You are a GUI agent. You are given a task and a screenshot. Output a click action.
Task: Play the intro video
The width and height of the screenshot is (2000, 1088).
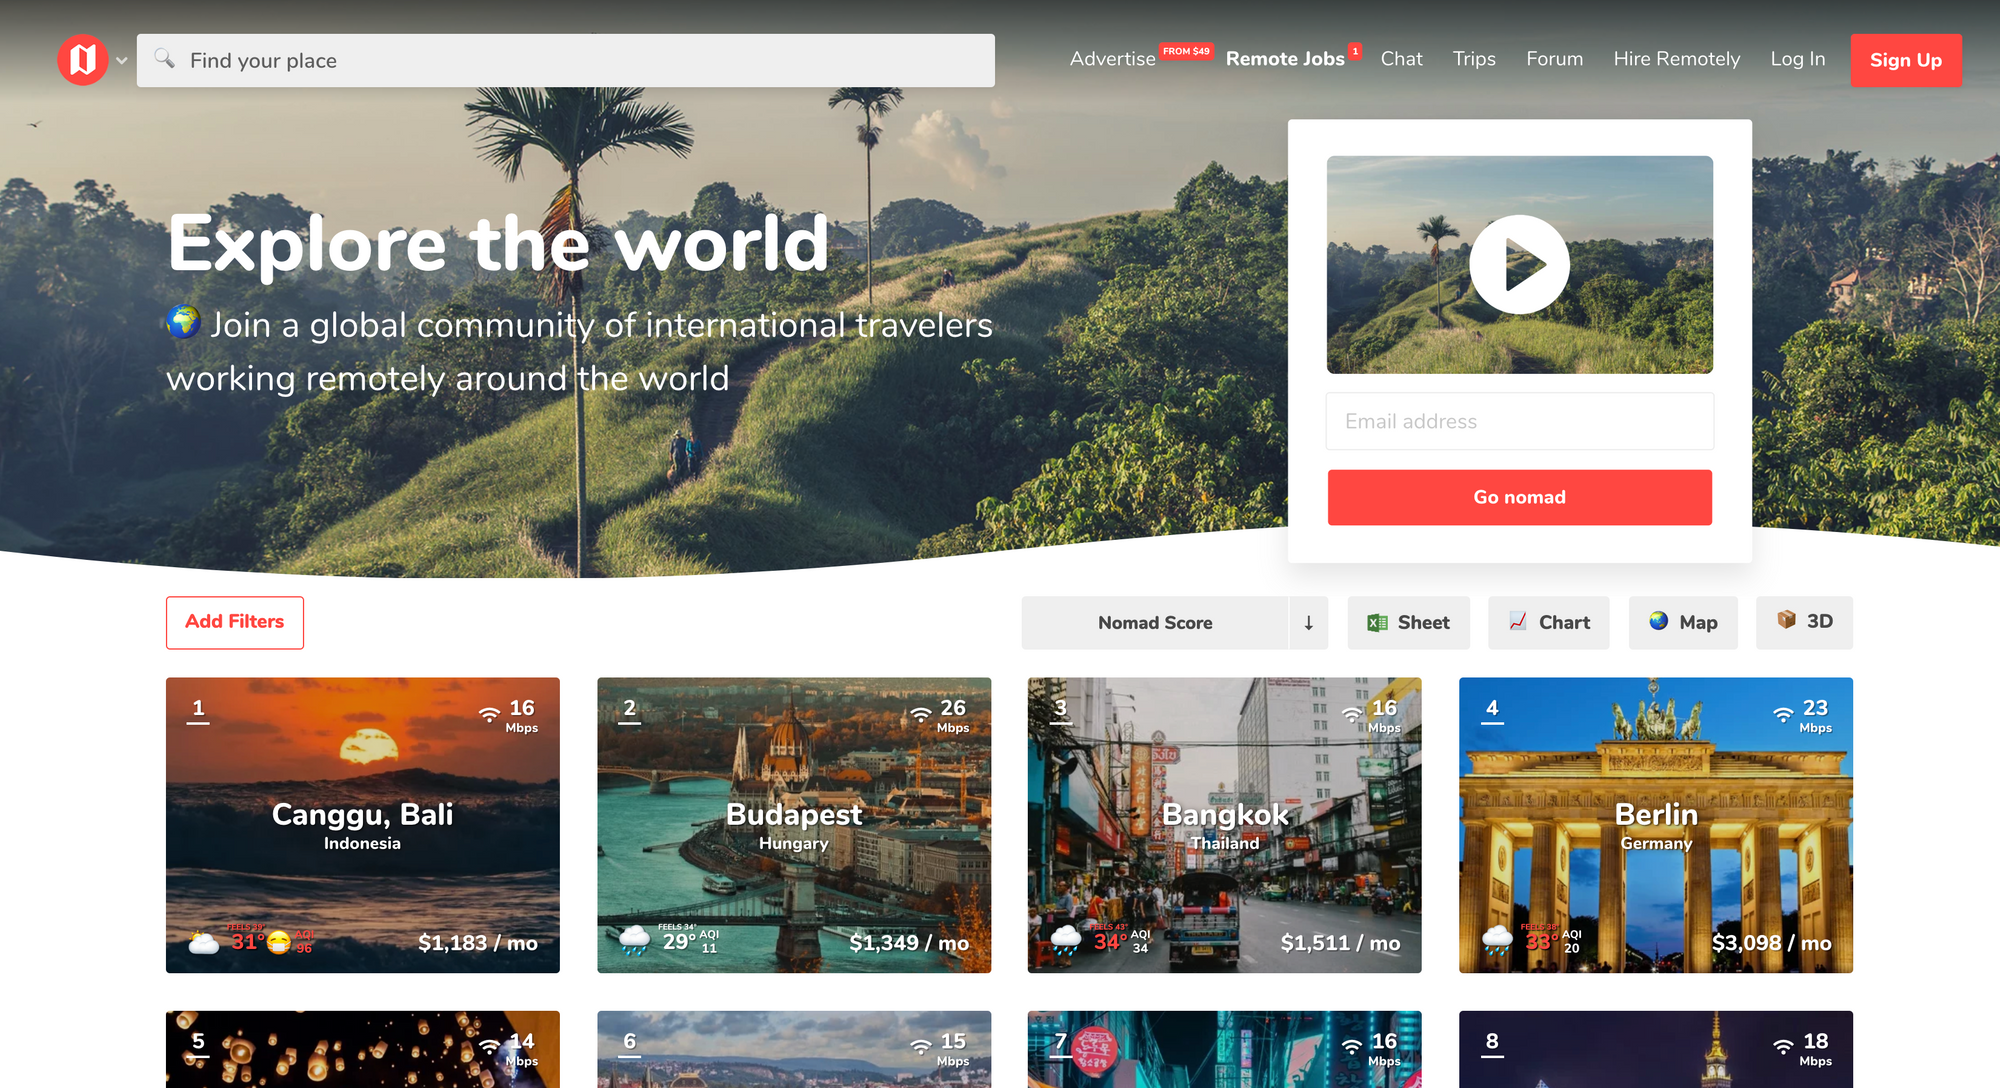coord(1518,265)
